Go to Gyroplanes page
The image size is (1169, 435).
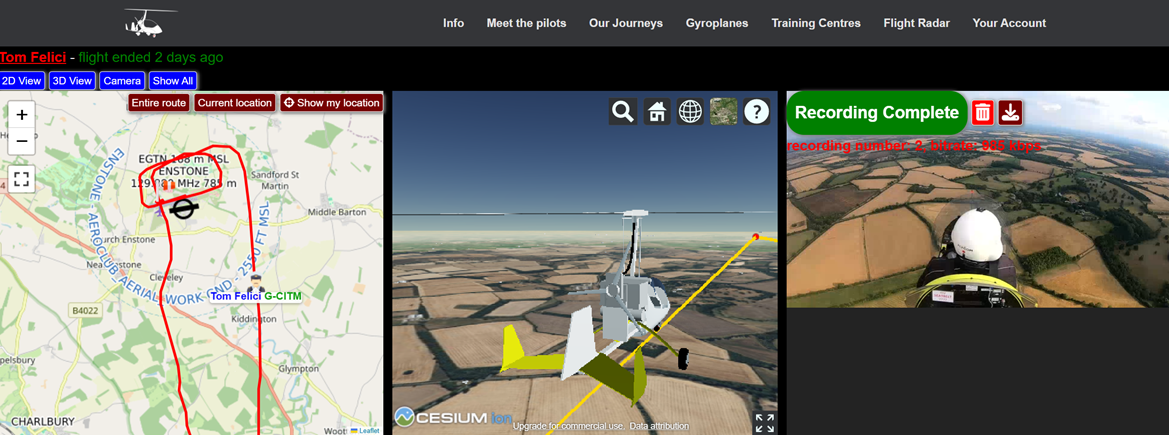(x=717, y=23)
